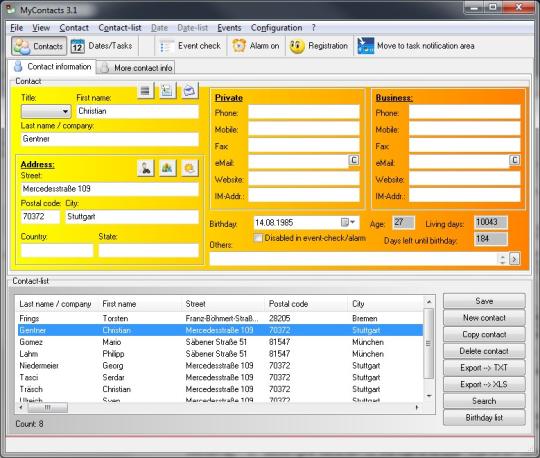Image resolution: width=540 pixels, height=458 pixels.
Task: Click the Birthday list button
Action: click(x=484, y=418)
